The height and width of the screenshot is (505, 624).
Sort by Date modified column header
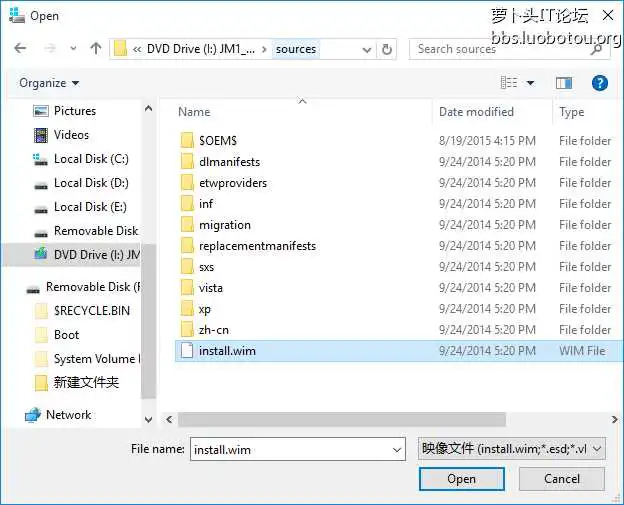476,112
